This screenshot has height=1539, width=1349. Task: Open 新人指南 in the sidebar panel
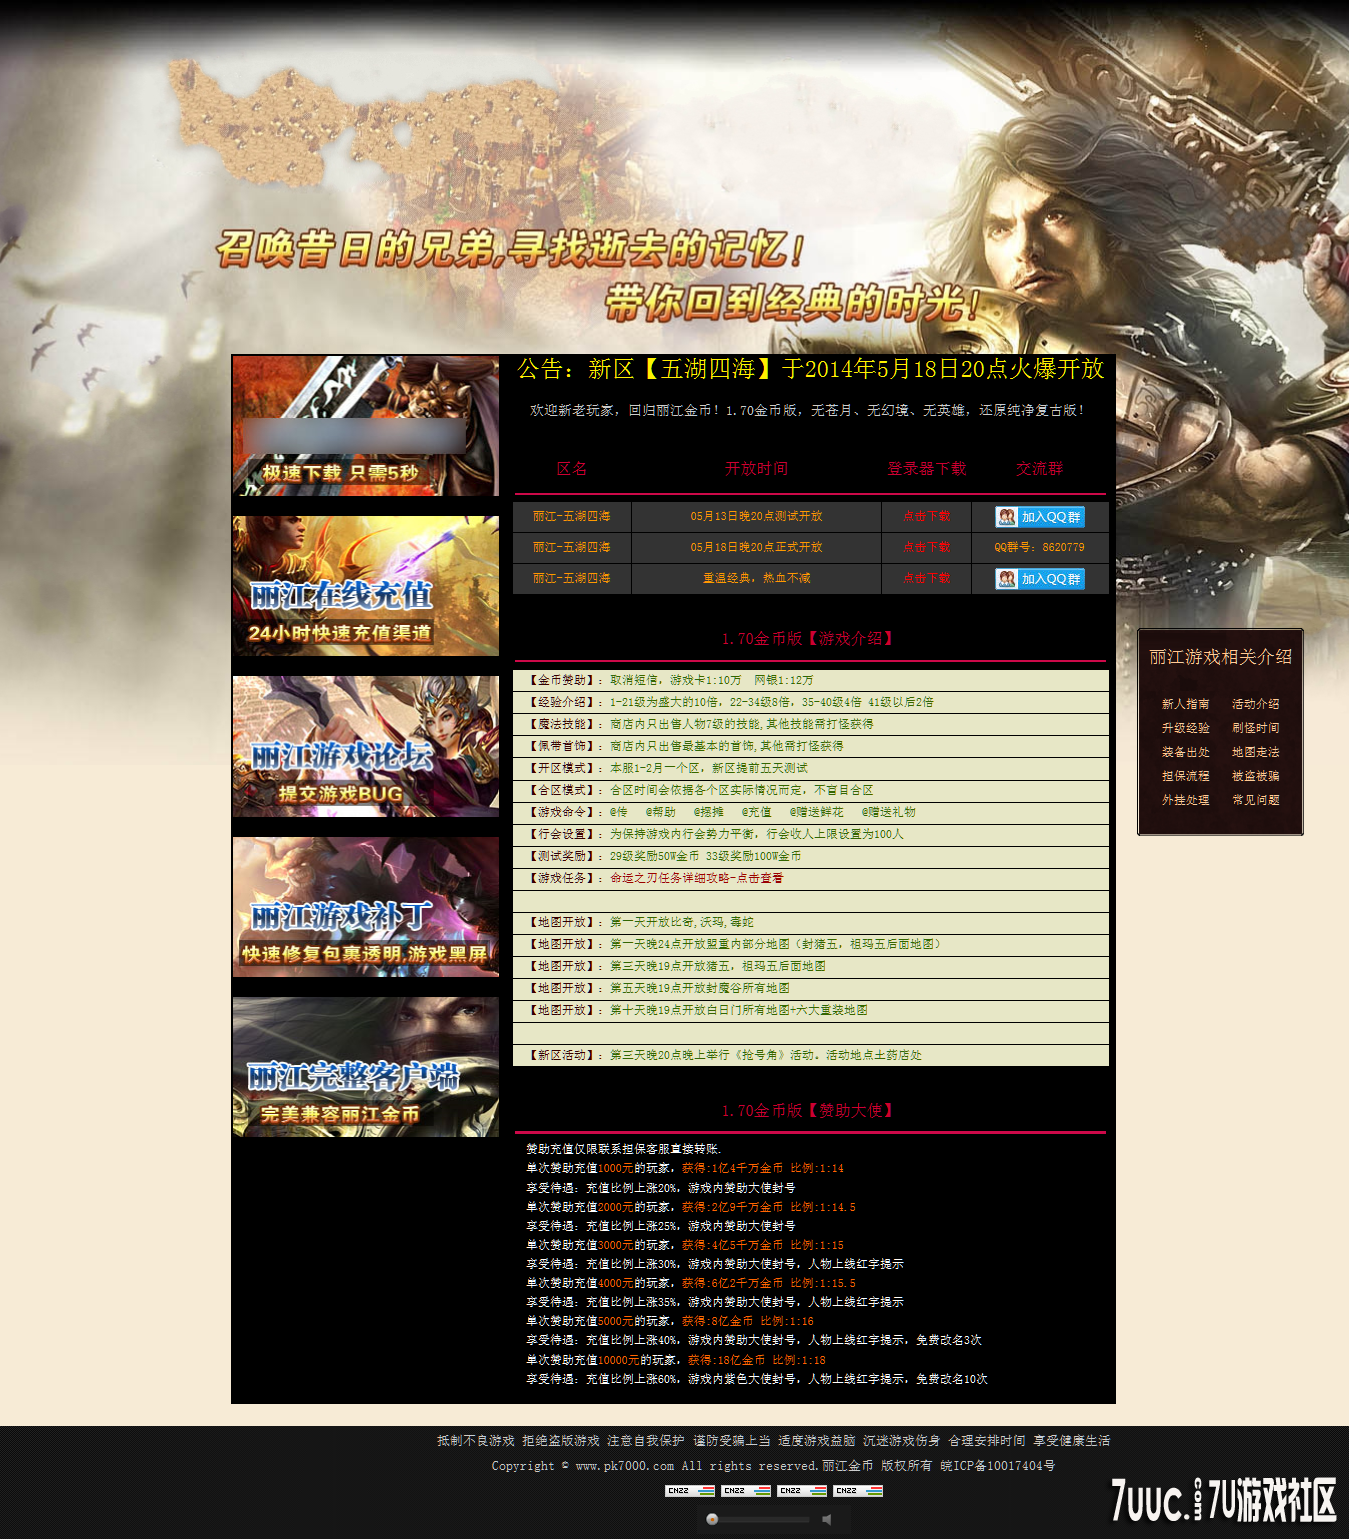point(1186,704)
